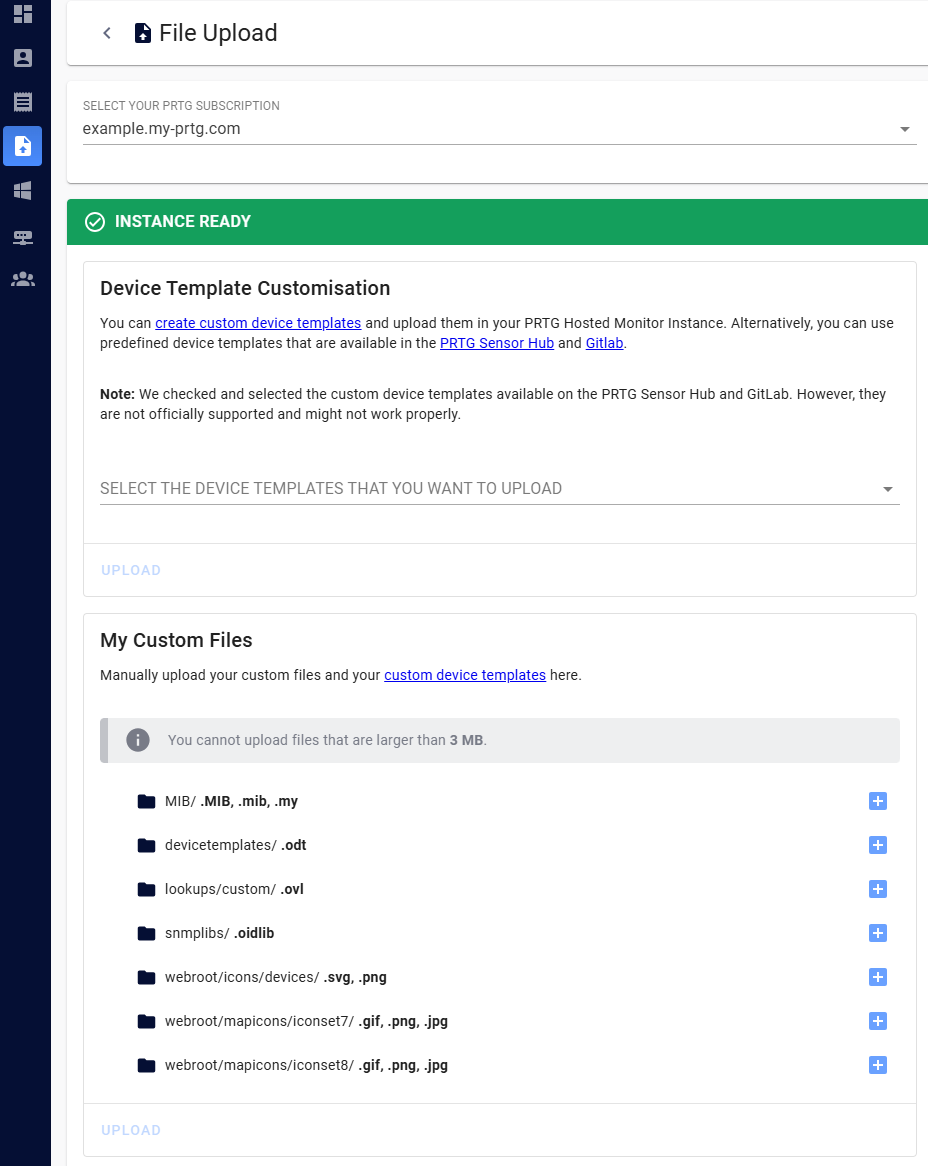The image size is (928, 1166).
Task: Click the iconset7 folder icon
Action: coord(146,1021)
